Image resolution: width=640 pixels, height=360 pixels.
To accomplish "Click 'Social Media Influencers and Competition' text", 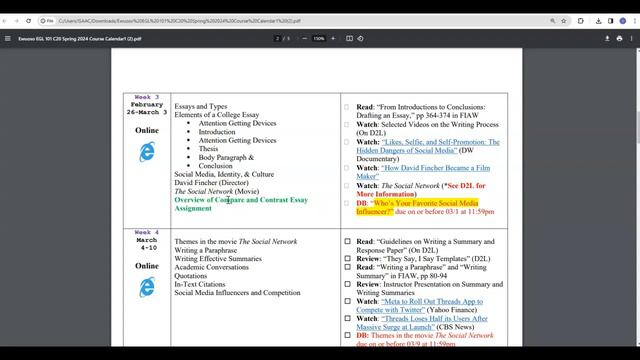I will [x=237, y=293].
